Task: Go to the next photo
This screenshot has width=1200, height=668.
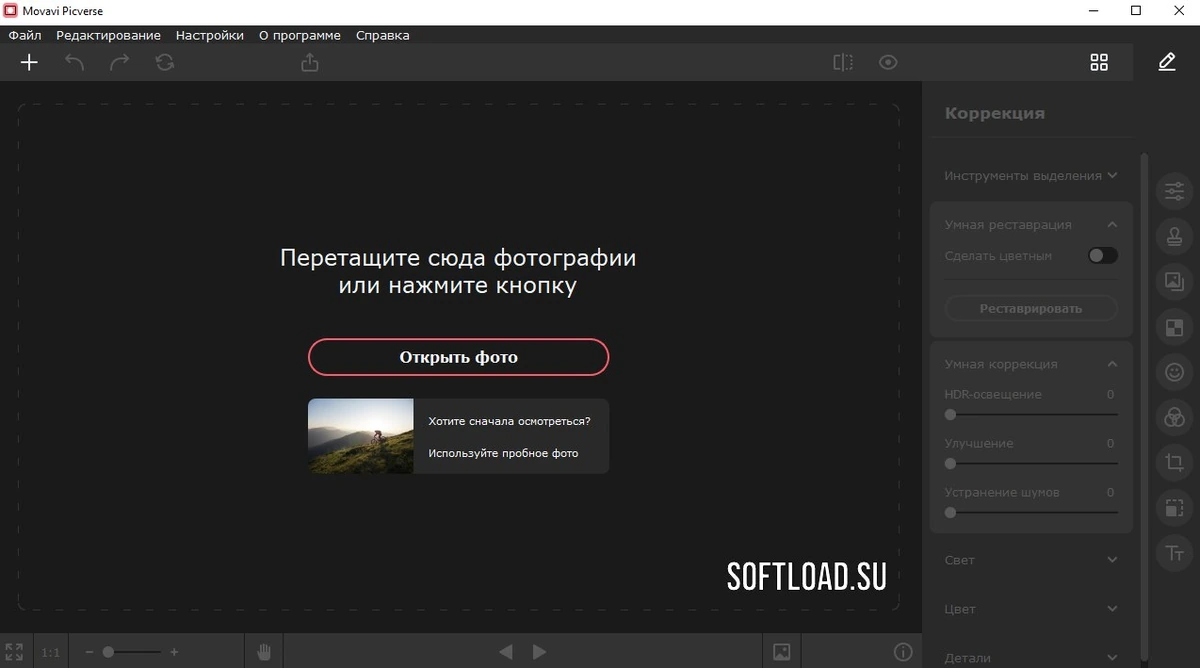Action: [540, 652]
